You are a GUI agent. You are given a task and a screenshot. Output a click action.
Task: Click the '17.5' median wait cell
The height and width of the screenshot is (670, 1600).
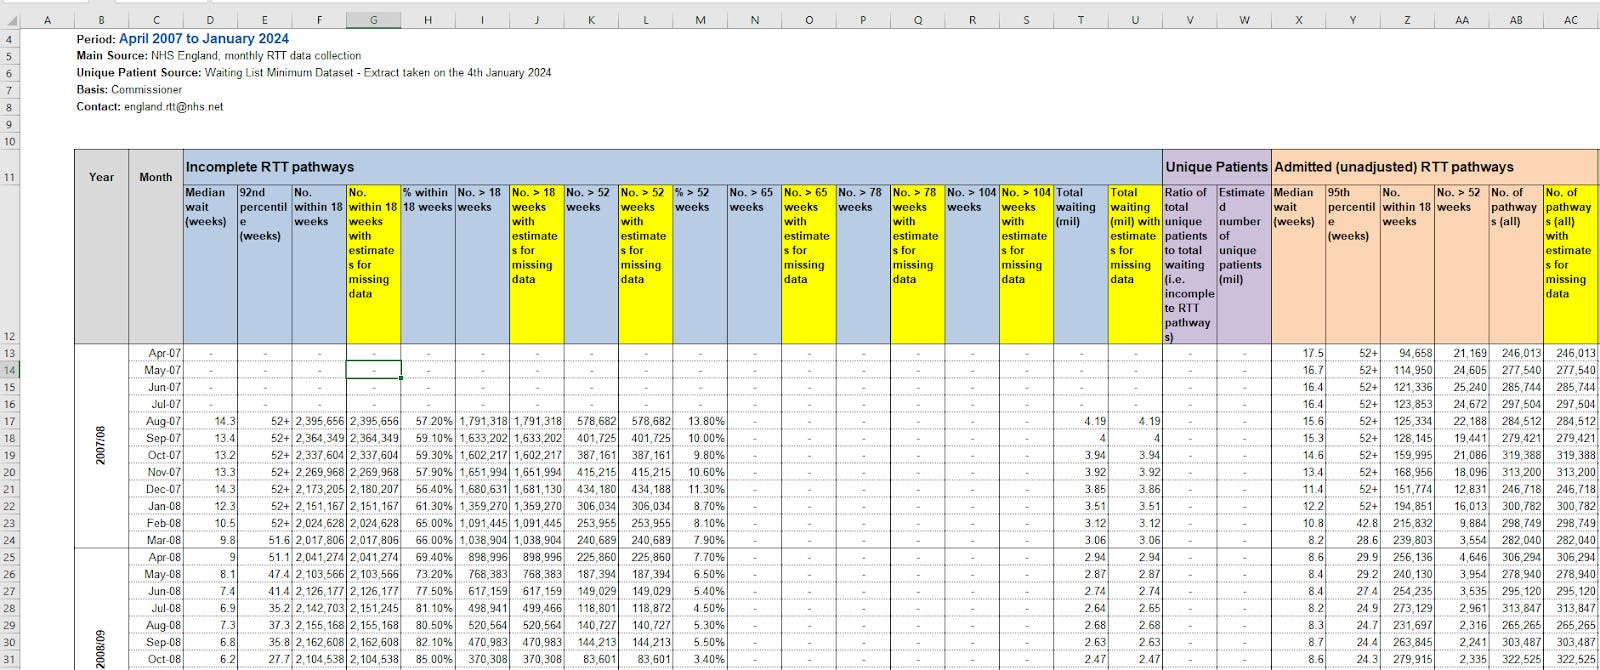pyautogui.click(x=1298, y=353)
